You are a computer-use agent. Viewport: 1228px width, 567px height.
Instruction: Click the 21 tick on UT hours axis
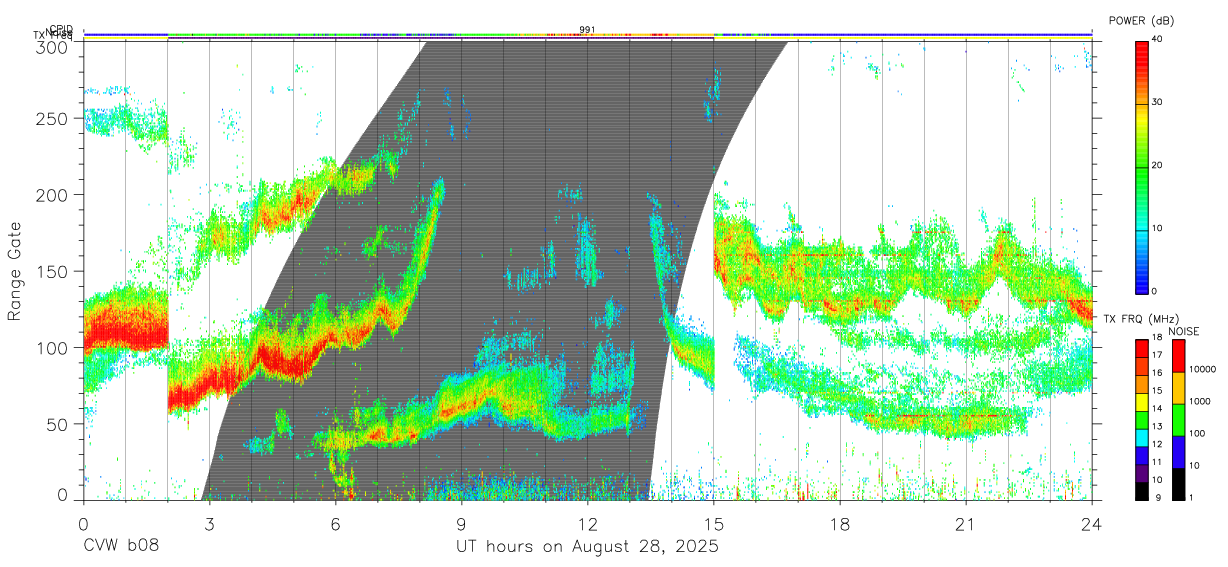click(966, 524)
